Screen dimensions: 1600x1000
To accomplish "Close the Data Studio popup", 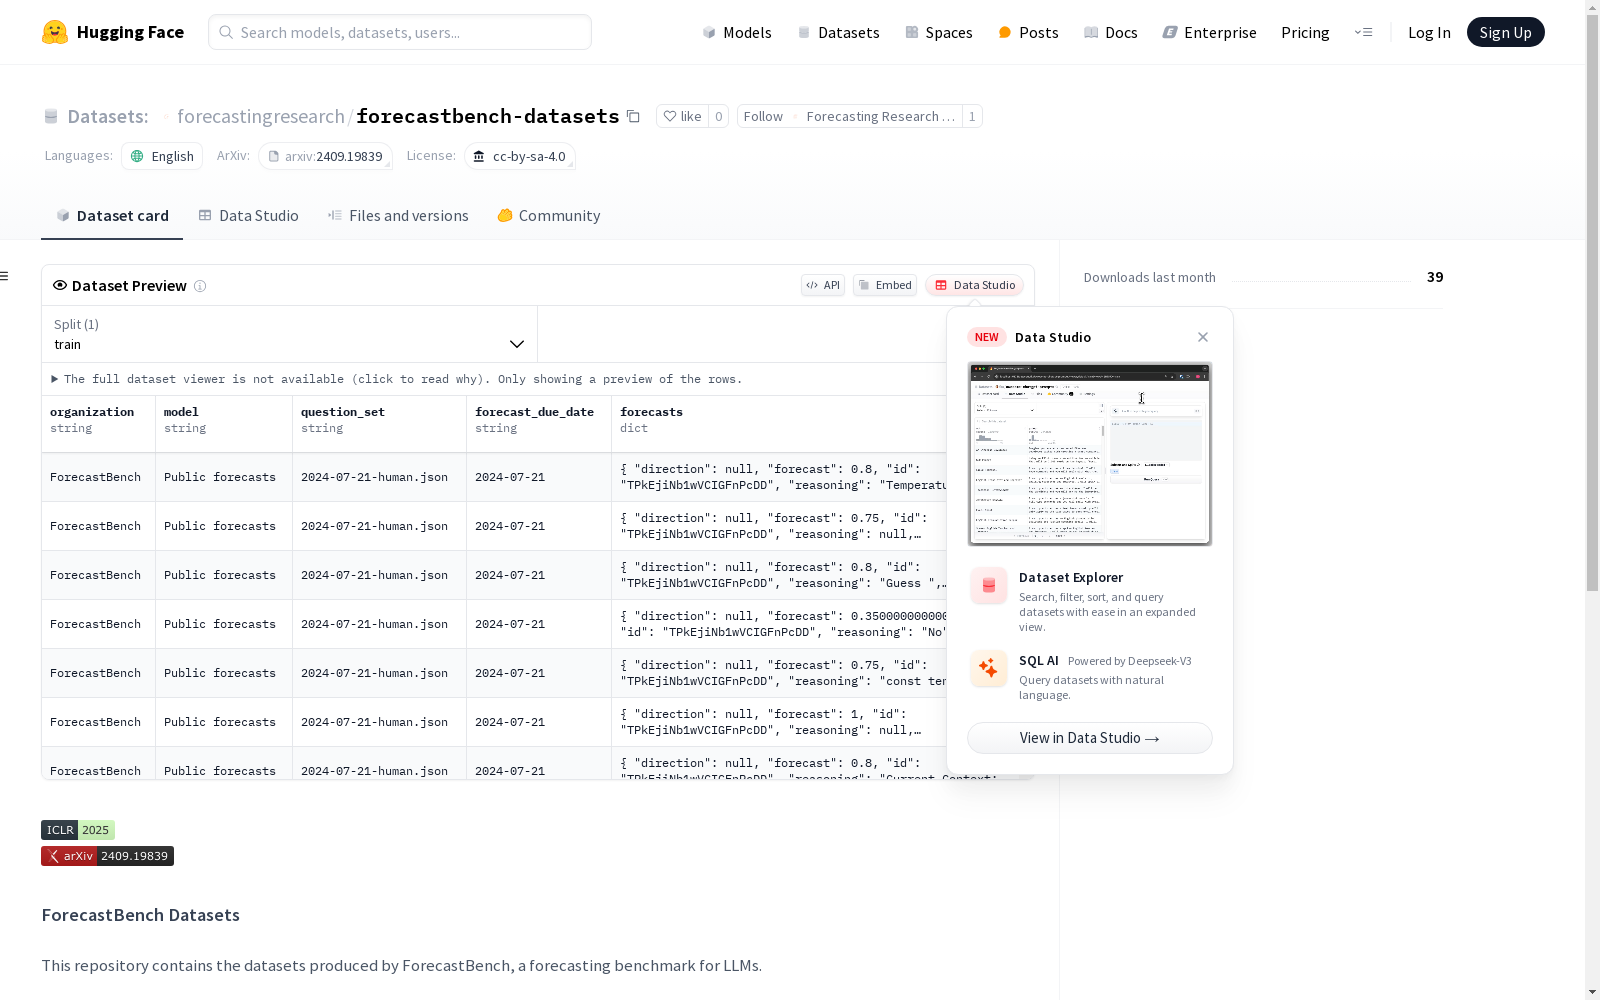I will pos(1203,337).
